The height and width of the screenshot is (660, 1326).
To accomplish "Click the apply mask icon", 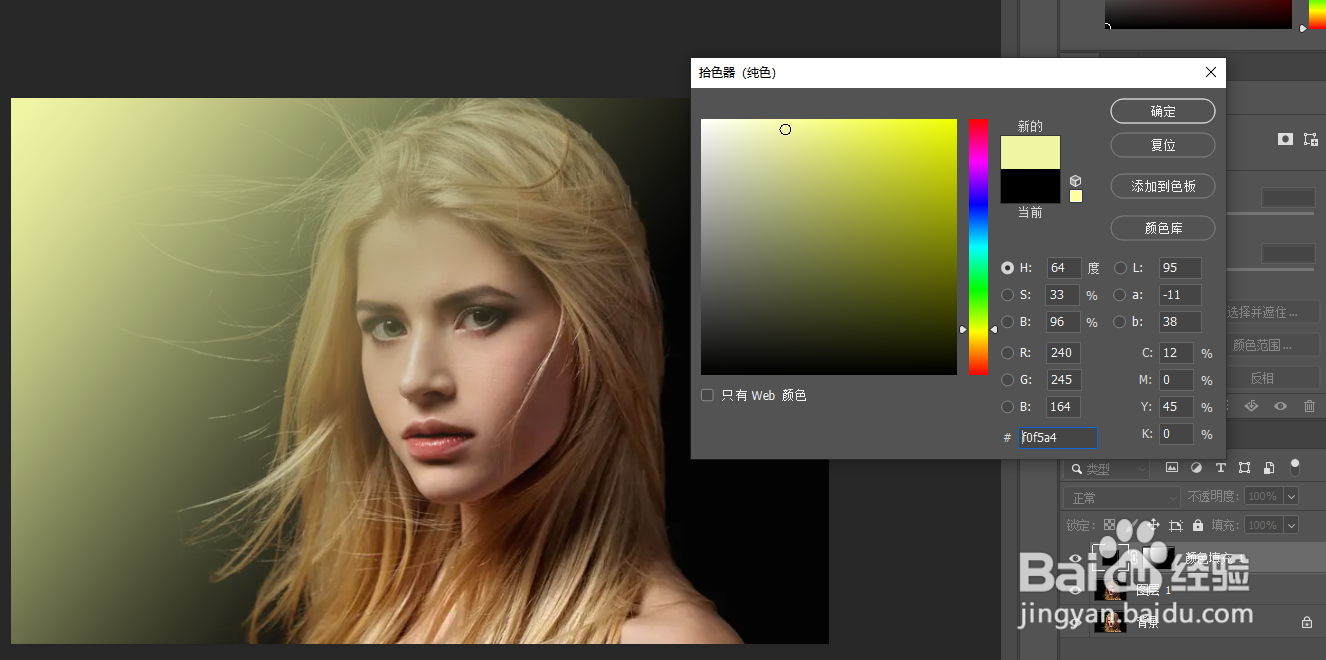I will (1250, 406).
